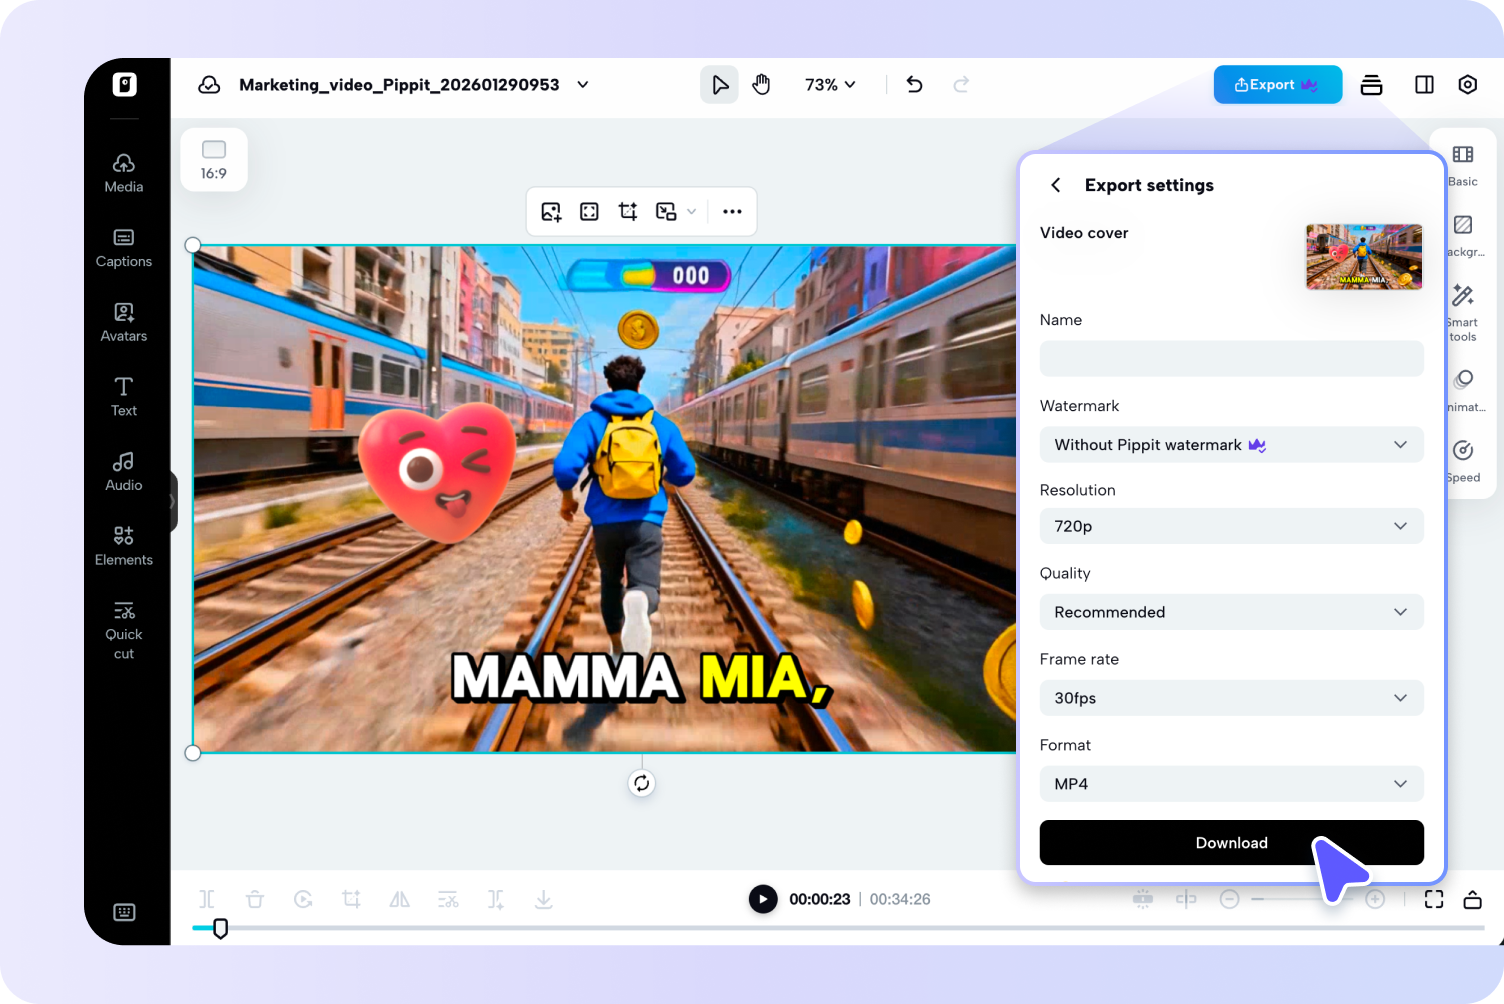
Task: Open the Media tab
Action: click(x=124, y=174)
